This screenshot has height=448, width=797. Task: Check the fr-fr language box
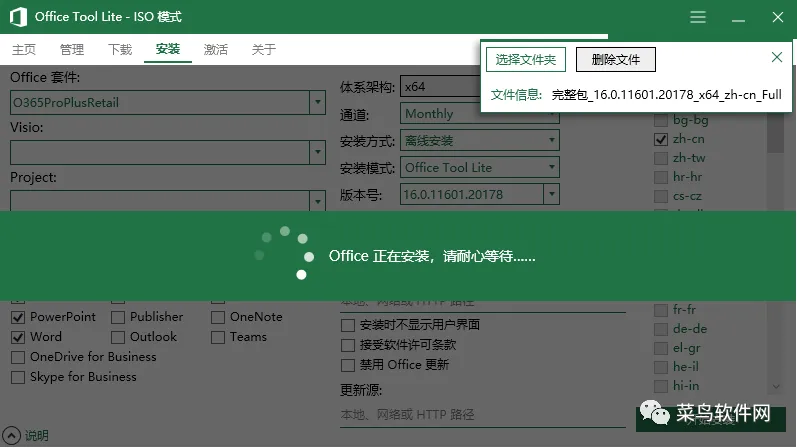pyautogui.click(x=661, y=310)
